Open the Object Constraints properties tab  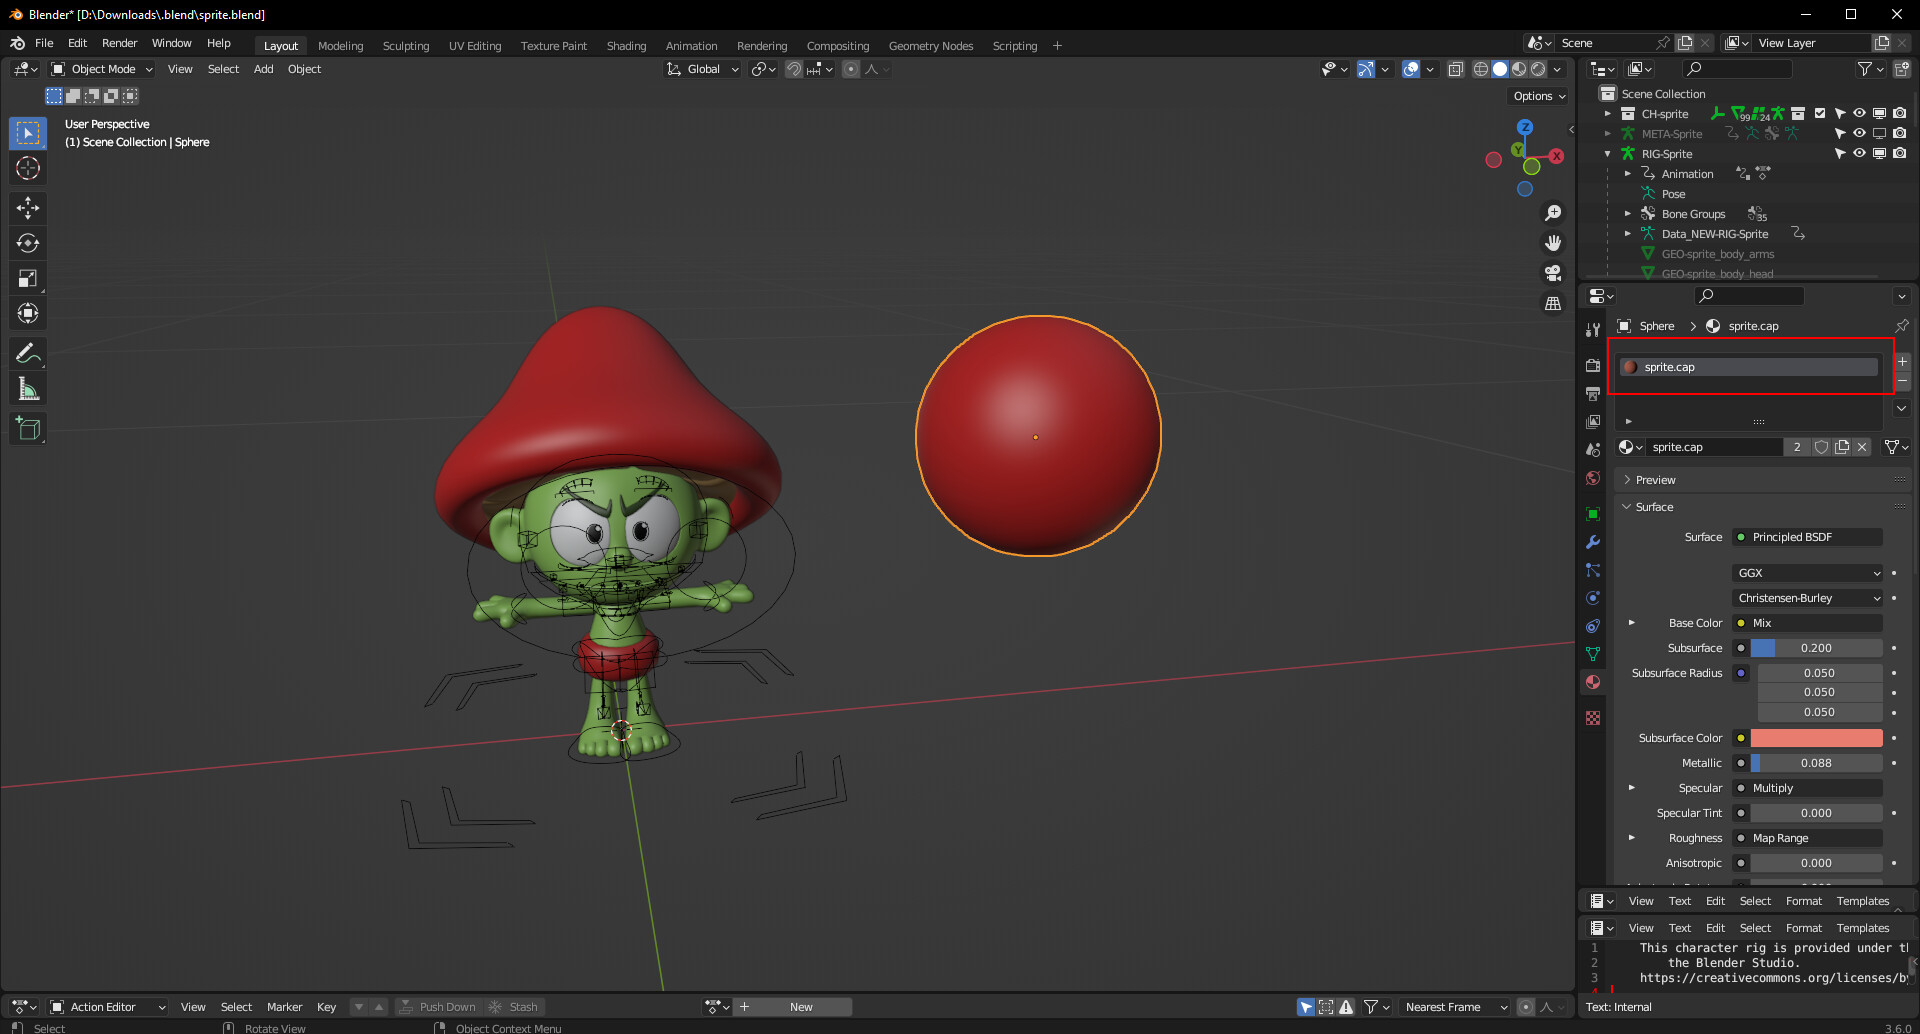point(1593,626)
